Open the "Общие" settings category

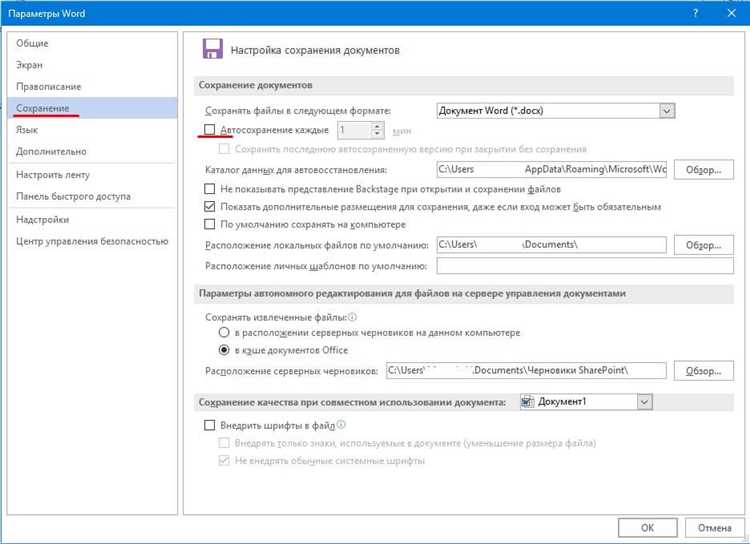[32, 43]
